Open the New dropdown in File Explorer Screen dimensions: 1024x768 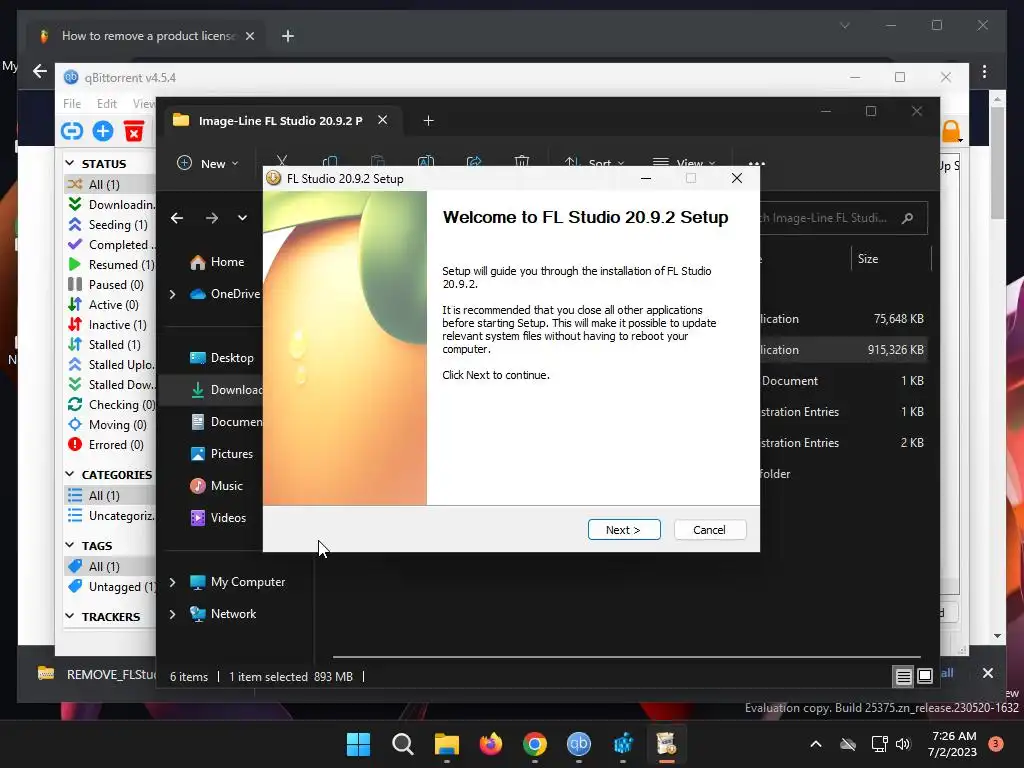click(208, 163)
